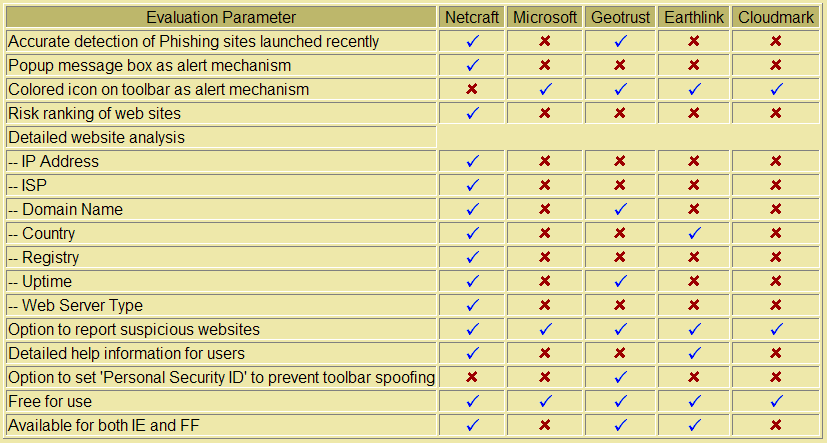Click Microsoft checkmark in Option to report suspicious websites
827x443 pixels.
tap(545, 329)
